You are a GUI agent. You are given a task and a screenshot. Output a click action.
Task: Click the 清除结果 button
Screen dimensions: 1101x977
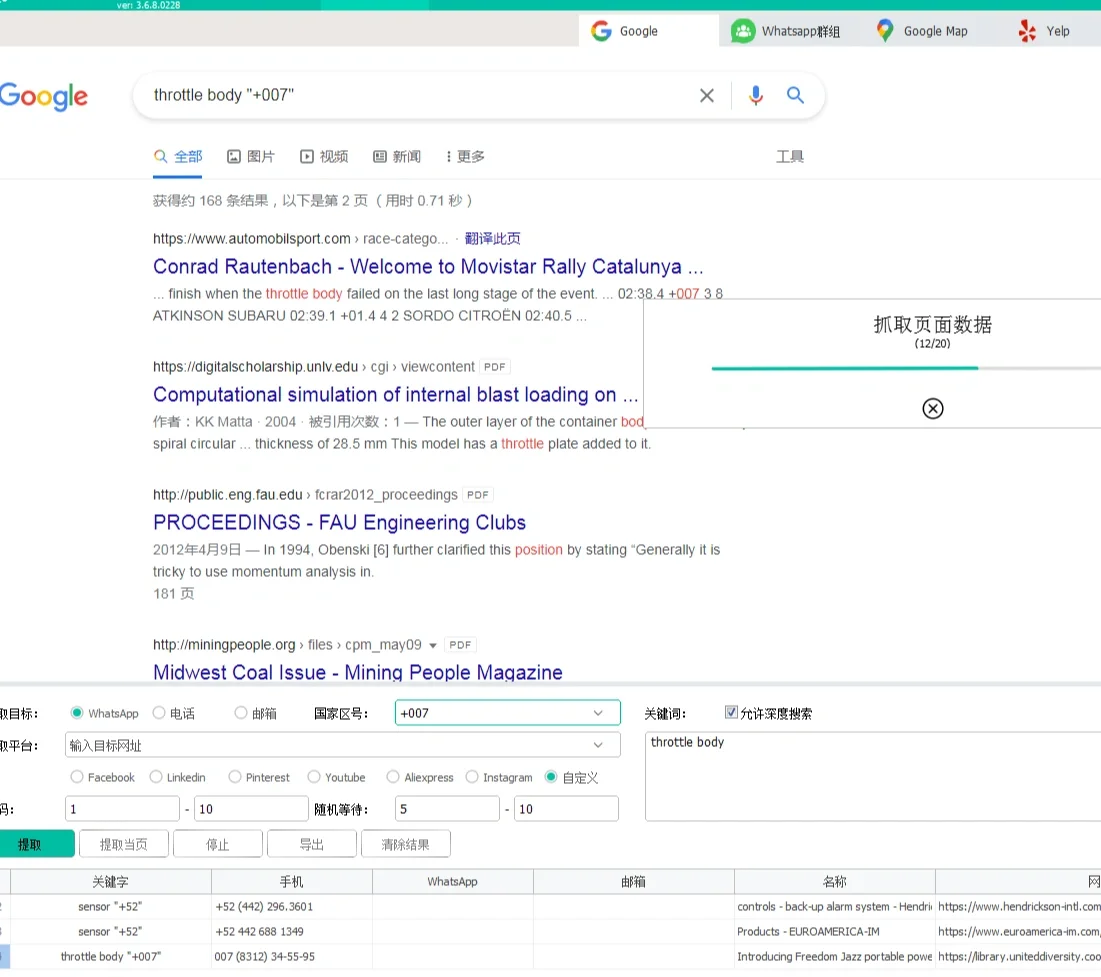[405, 844]
